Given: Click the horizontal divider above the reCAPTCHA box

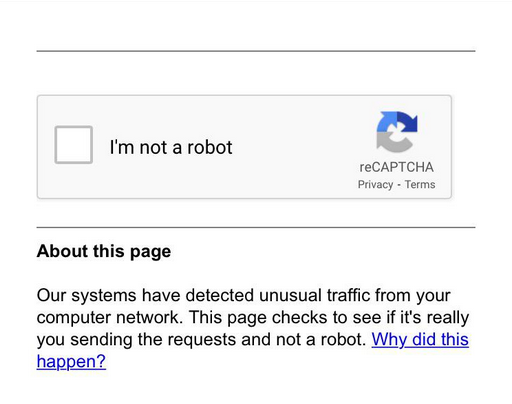Looking at the screenshot, I should point(256,51).
